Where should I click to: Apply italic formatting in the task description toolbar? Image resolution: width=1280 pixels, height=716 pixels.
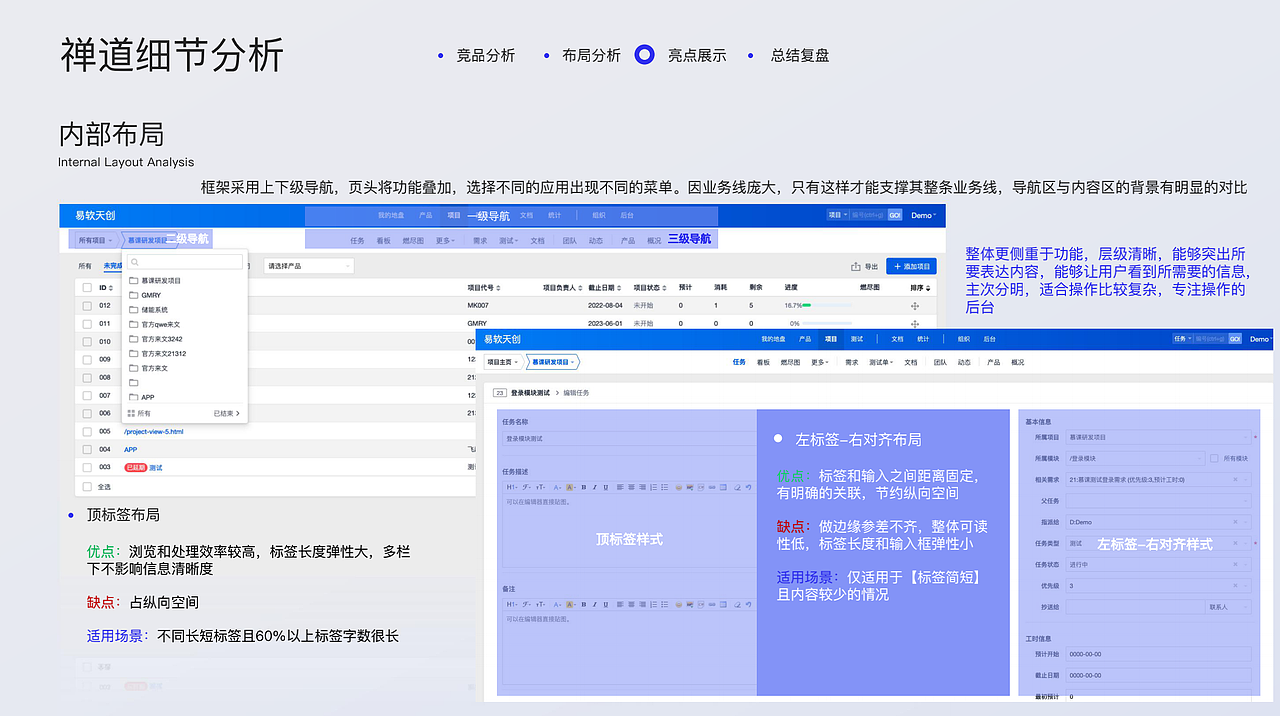[594, 488]
